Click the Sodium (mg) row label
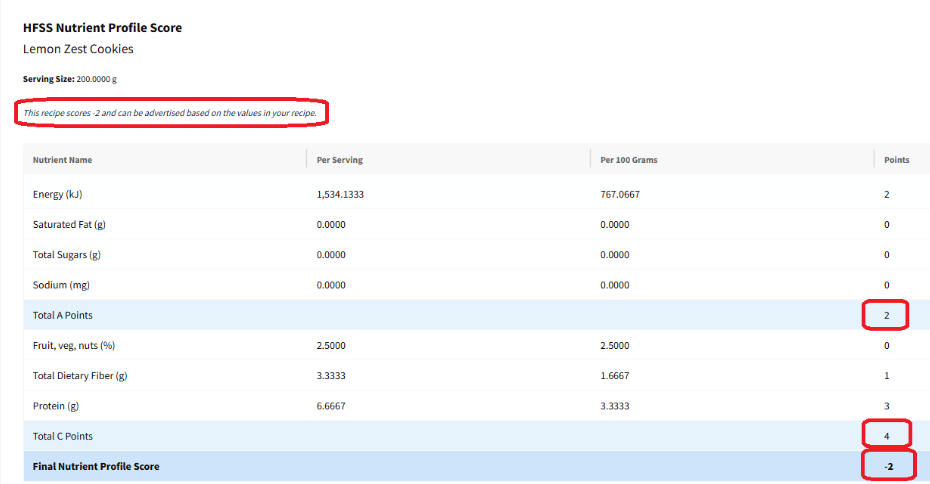This screenshot has width=930, height=484. (x=61, y=285)
